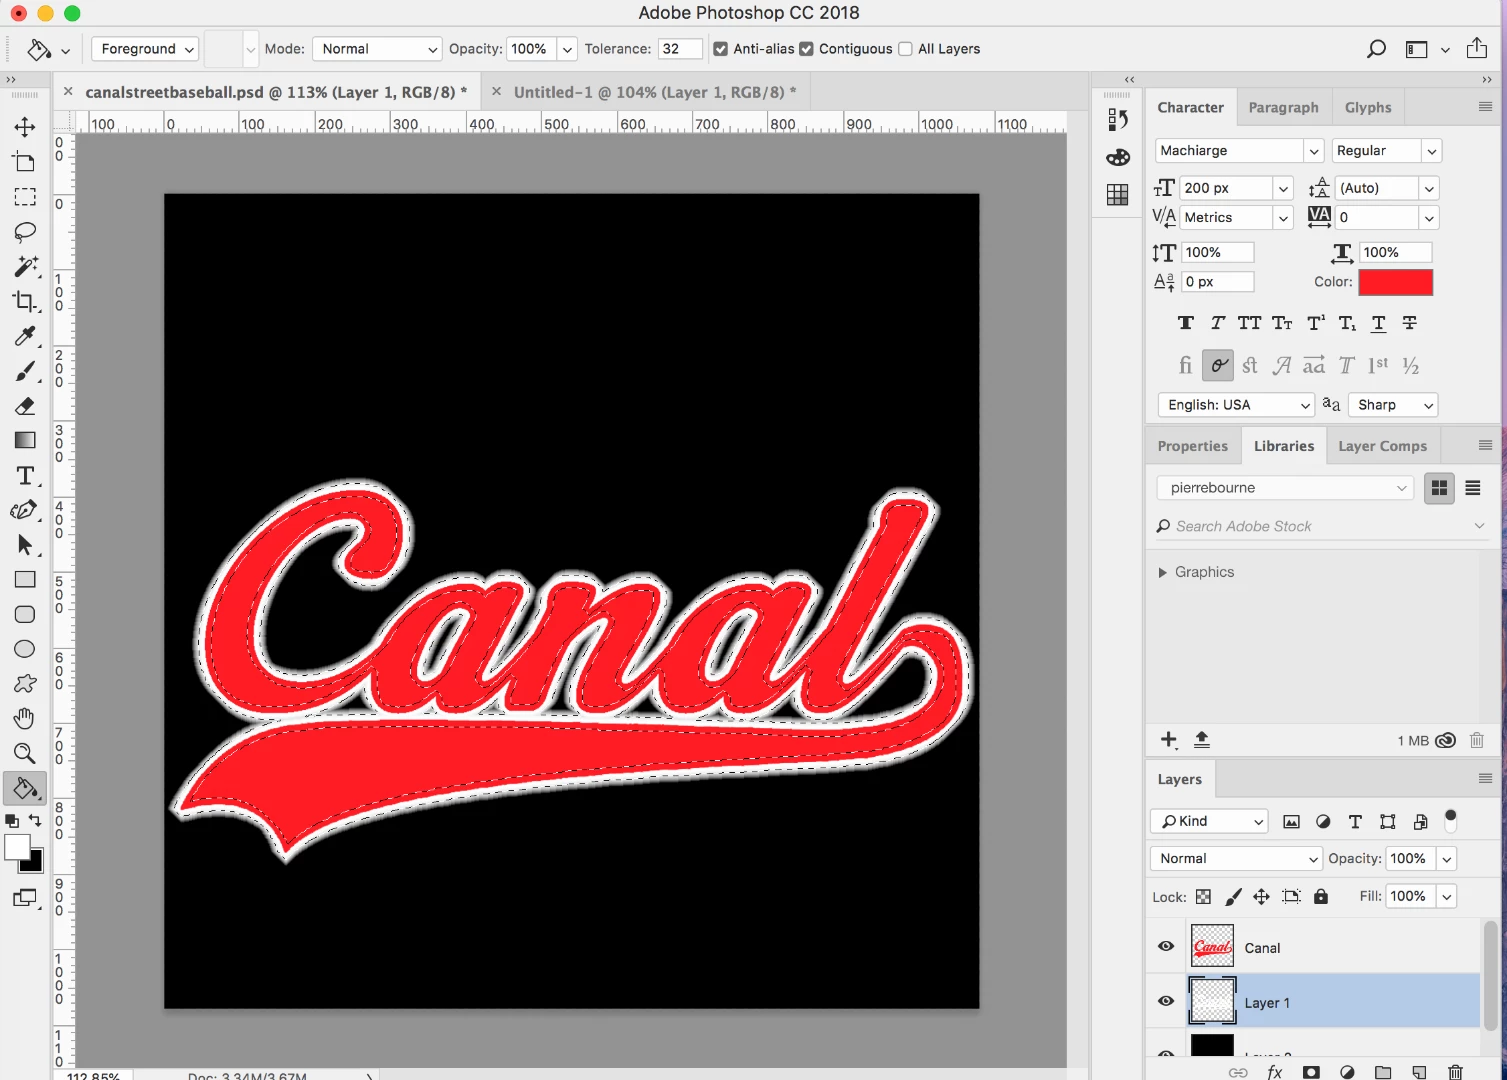Select the Lasso tool
The width and height of the screenshot is (1507, 1080).
(x=25, y=232)
